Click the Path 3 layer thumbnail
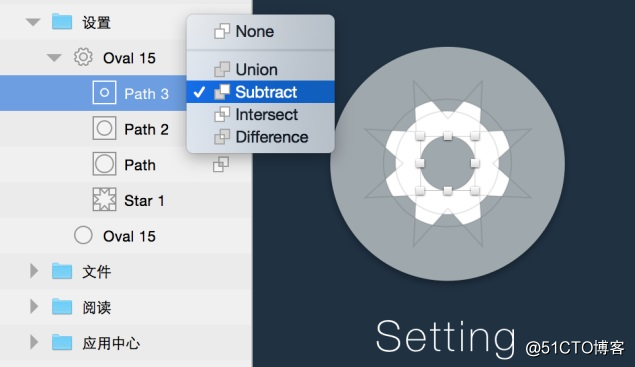 click(104, 93)
